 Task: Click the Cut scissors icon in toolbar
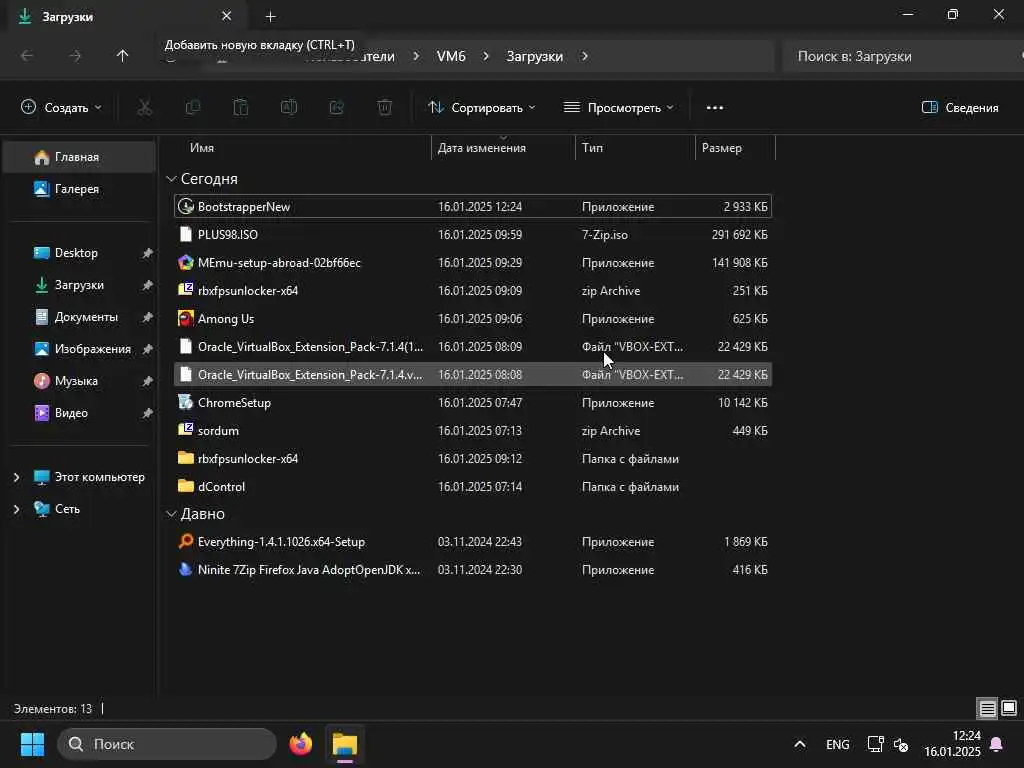[144, 107]
